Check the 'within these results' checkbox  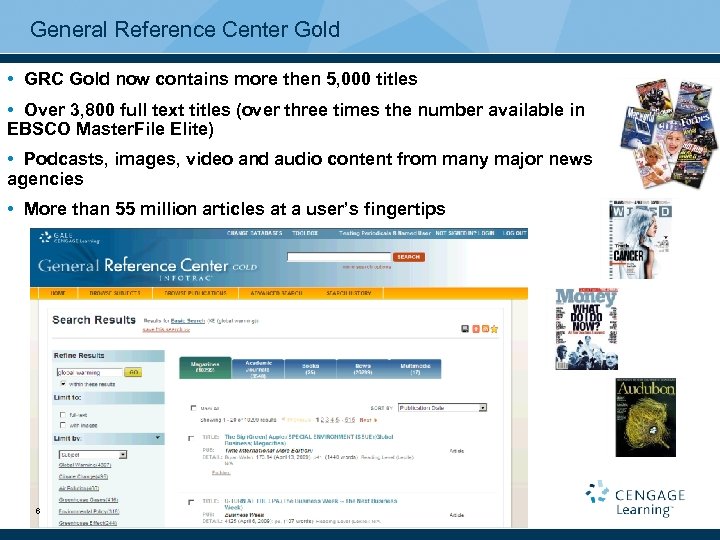[x=63, y=383]
